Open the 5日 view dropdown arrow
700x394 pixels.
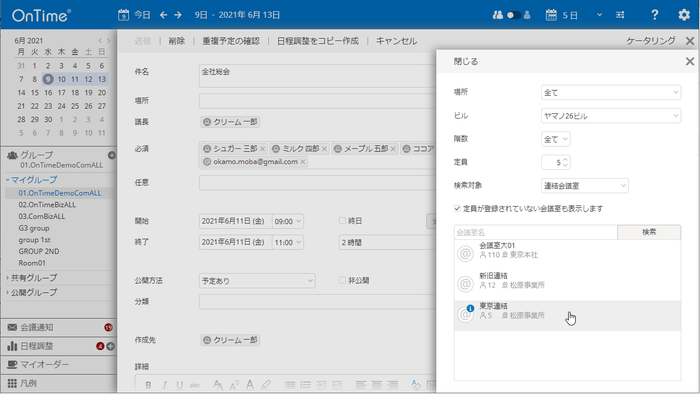(x=599, y=15)
